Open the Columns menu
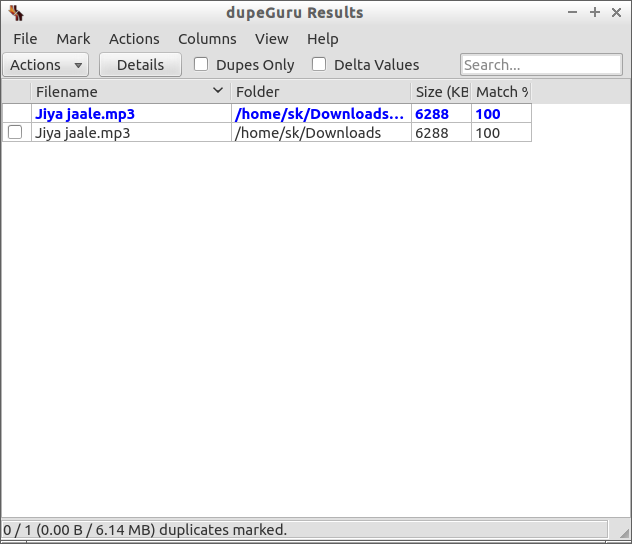The height and width of the screenshot is (544, 632). pyautogui.click(x=207, y=39)
